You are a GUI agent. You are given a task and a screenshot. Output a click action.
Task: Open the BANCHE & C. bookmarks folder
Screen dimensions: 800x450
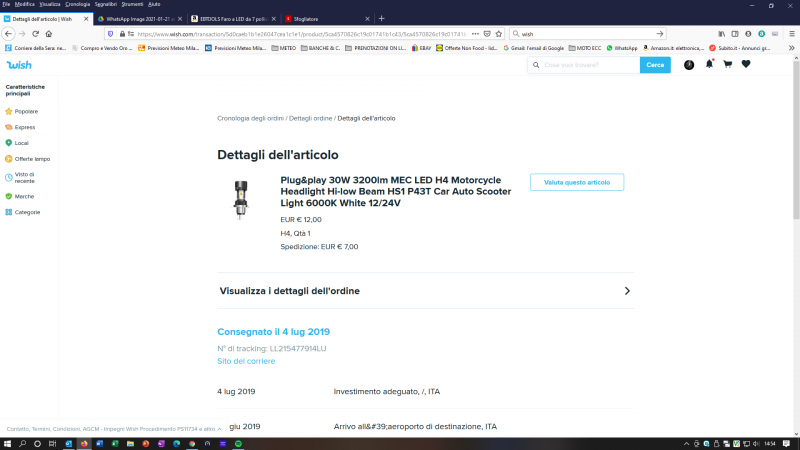[x=320, y=48]
